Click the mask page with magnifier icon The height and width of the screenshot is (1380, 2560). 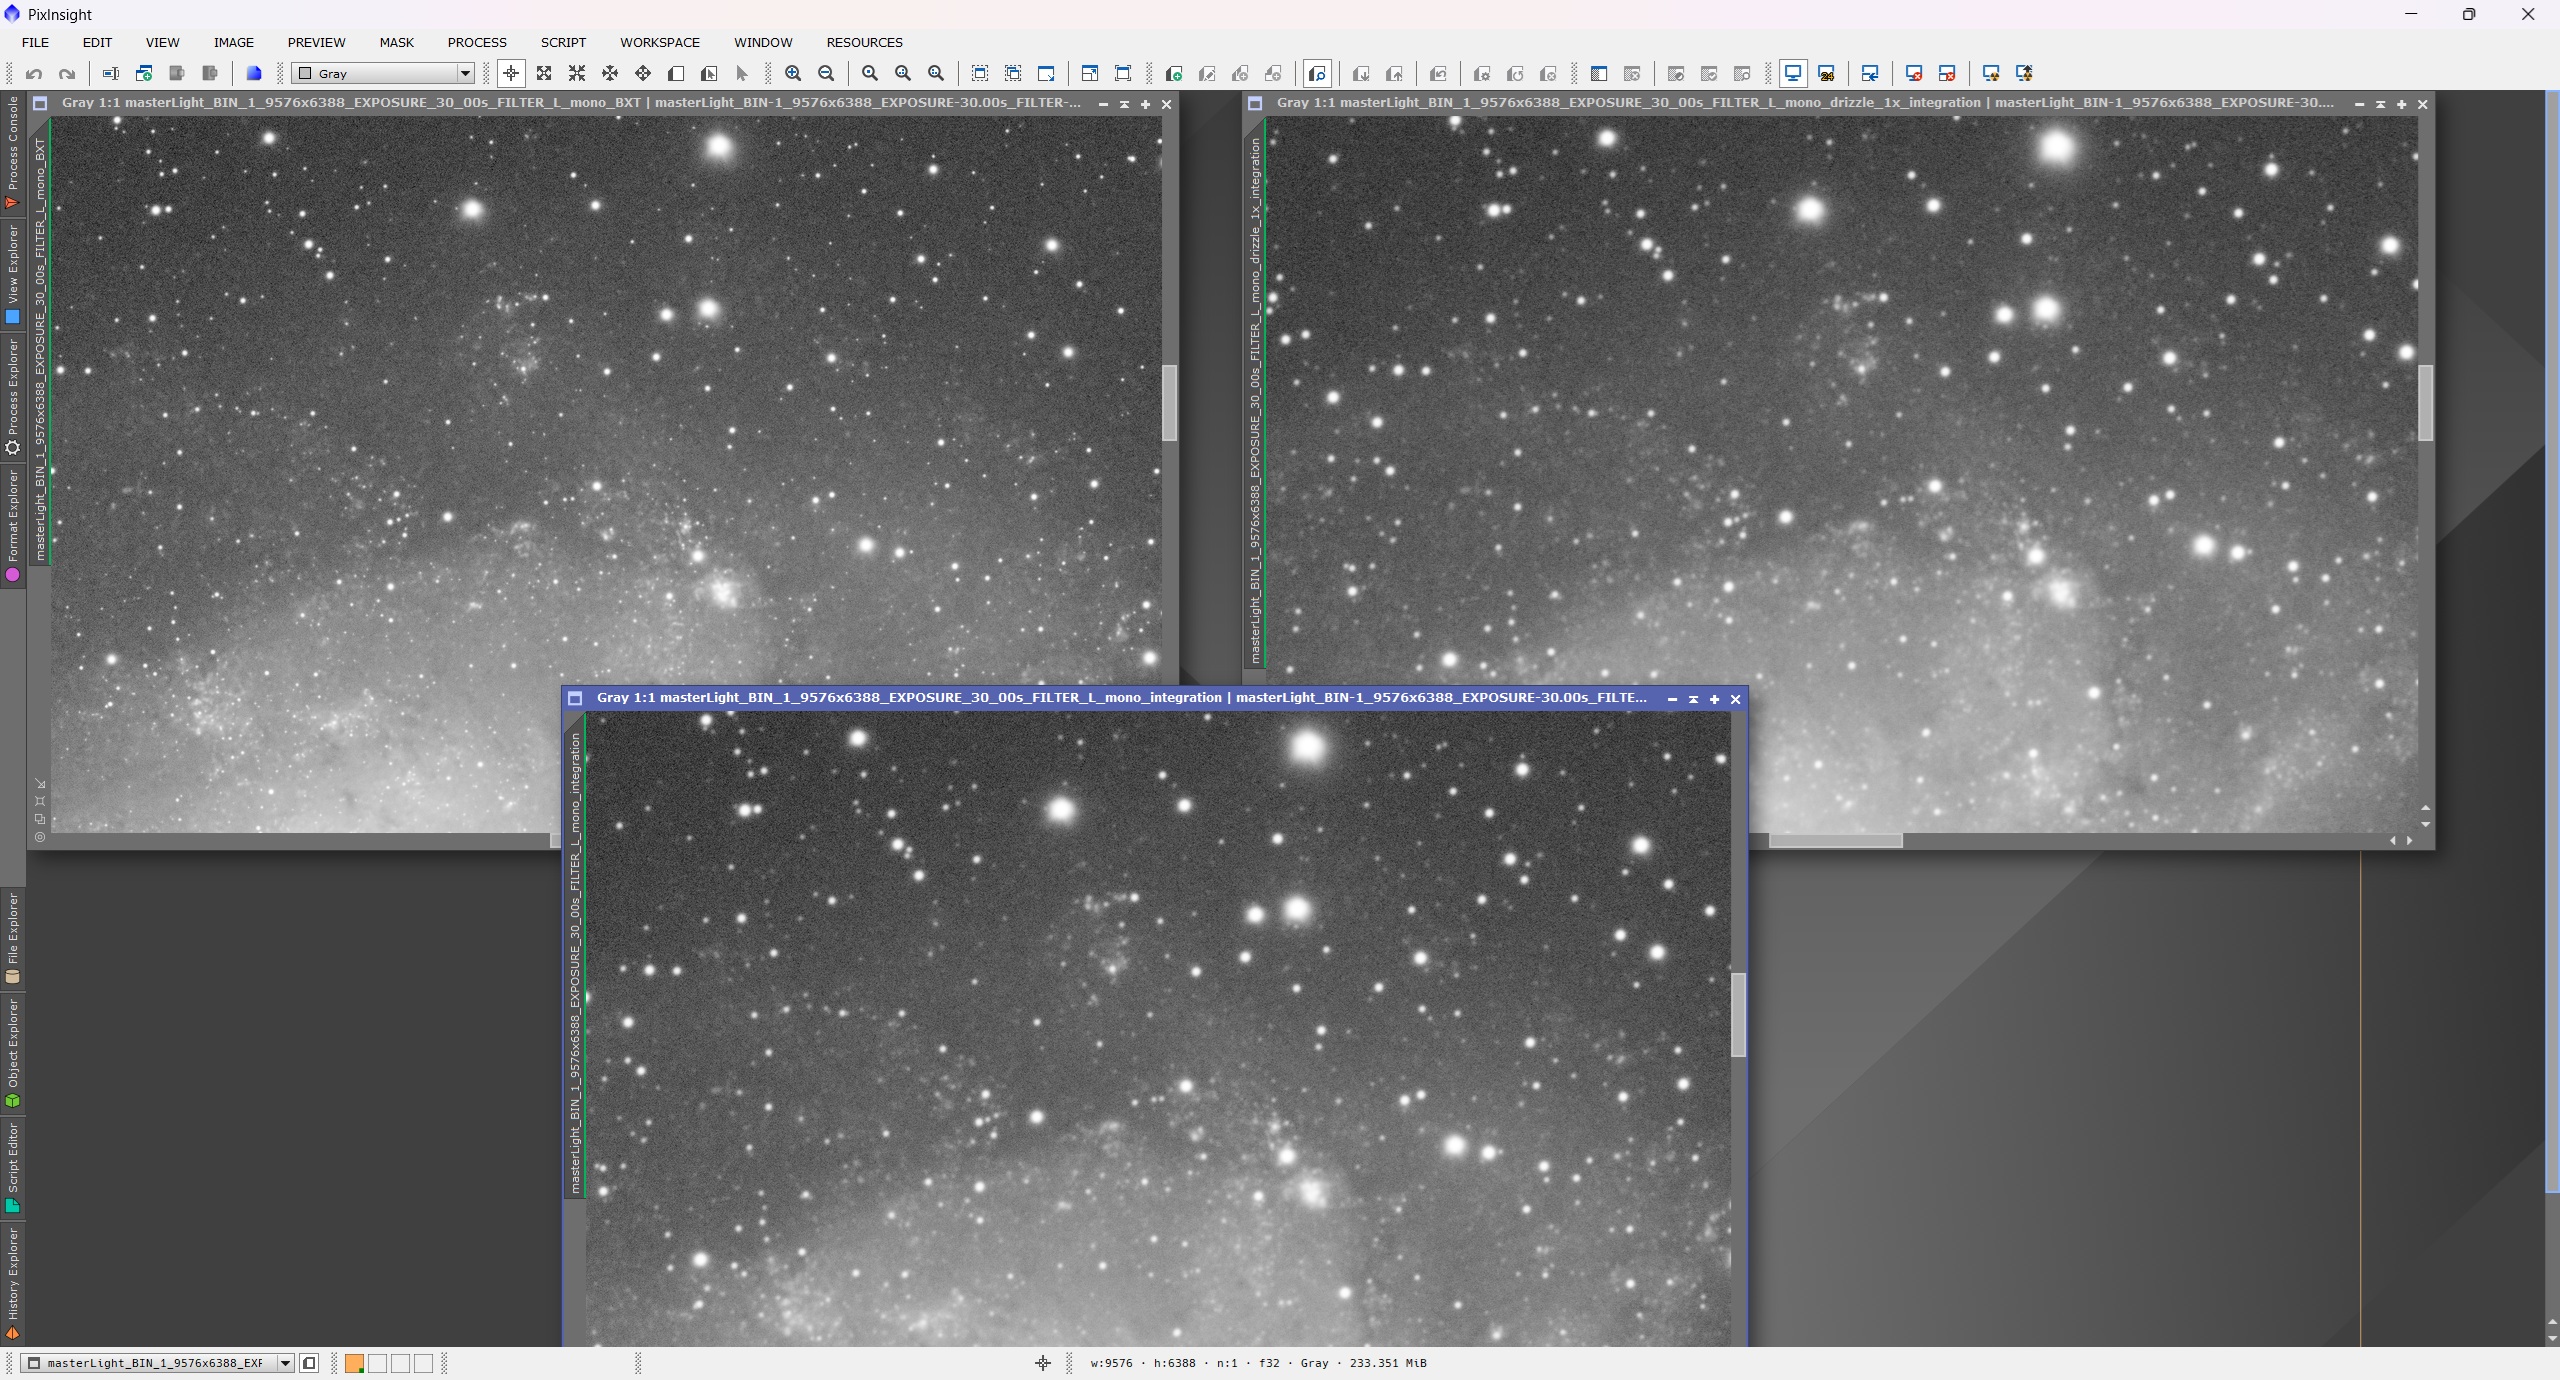click(x=1317, y=73)
